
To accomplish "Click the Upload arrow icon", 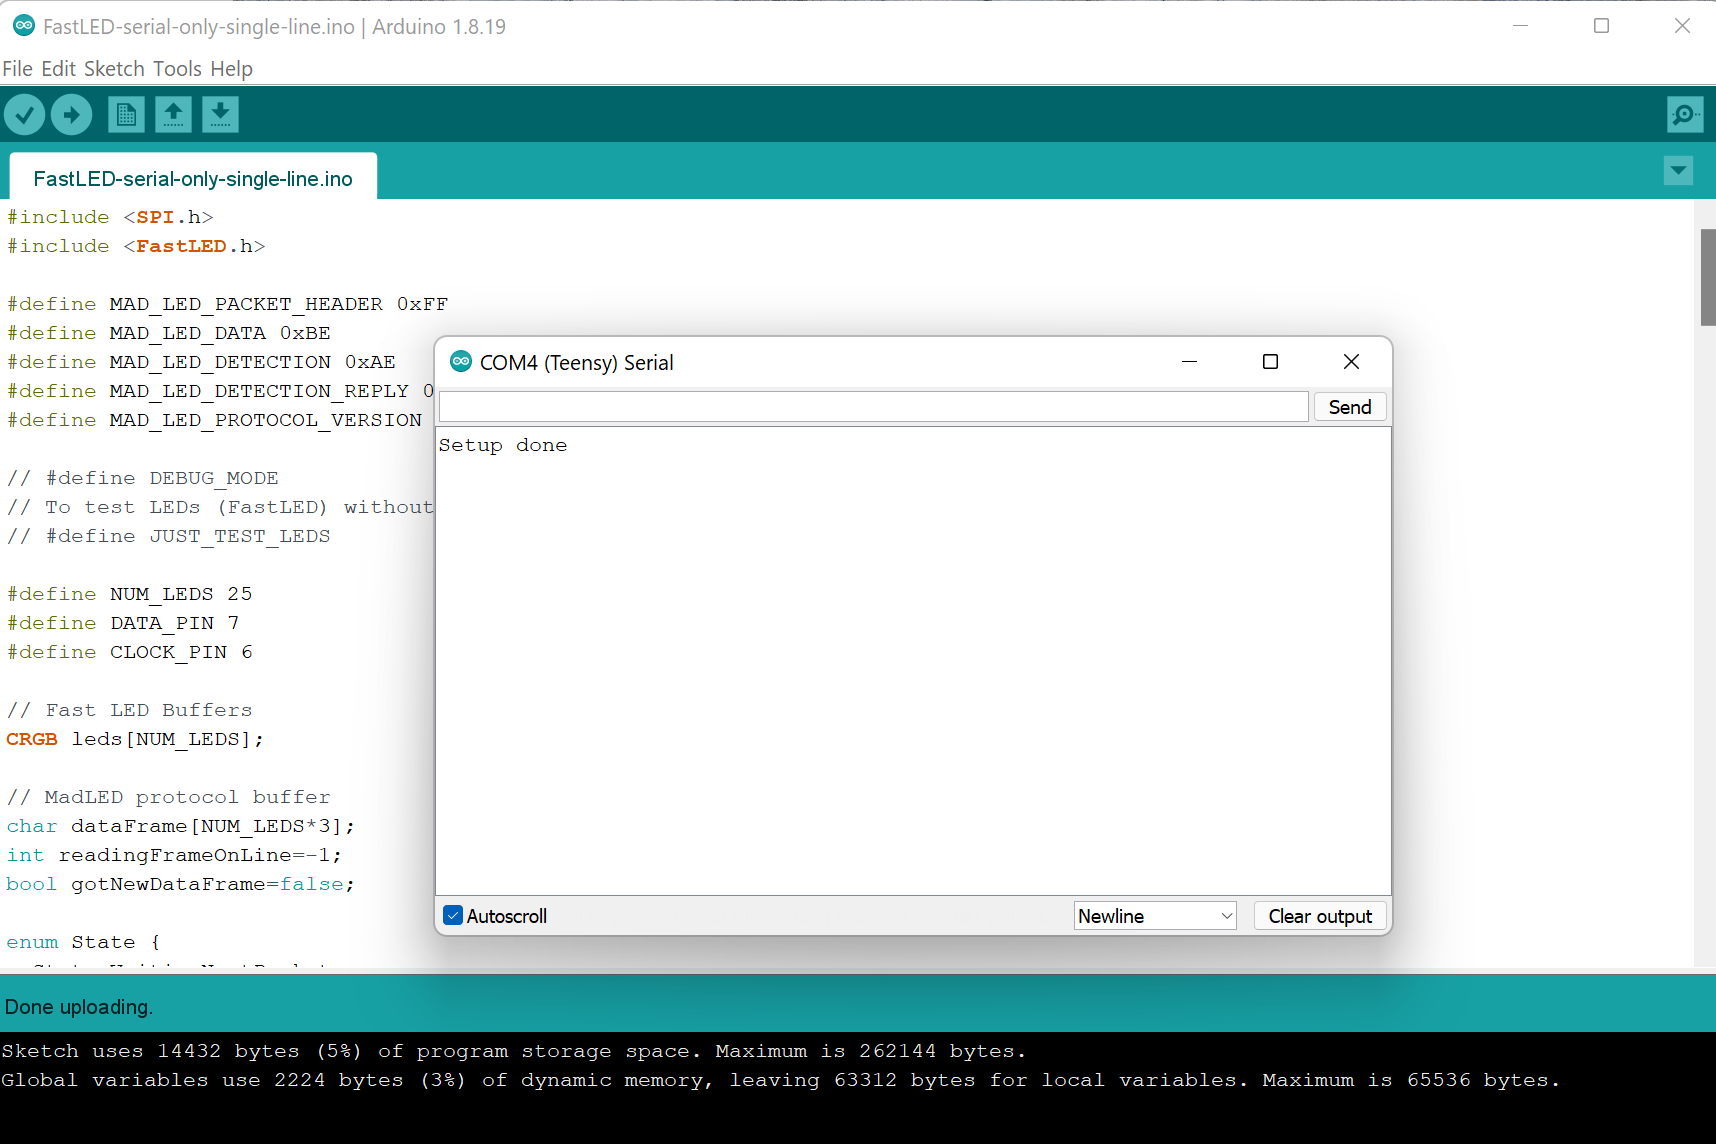I will (x=72, y=115).
